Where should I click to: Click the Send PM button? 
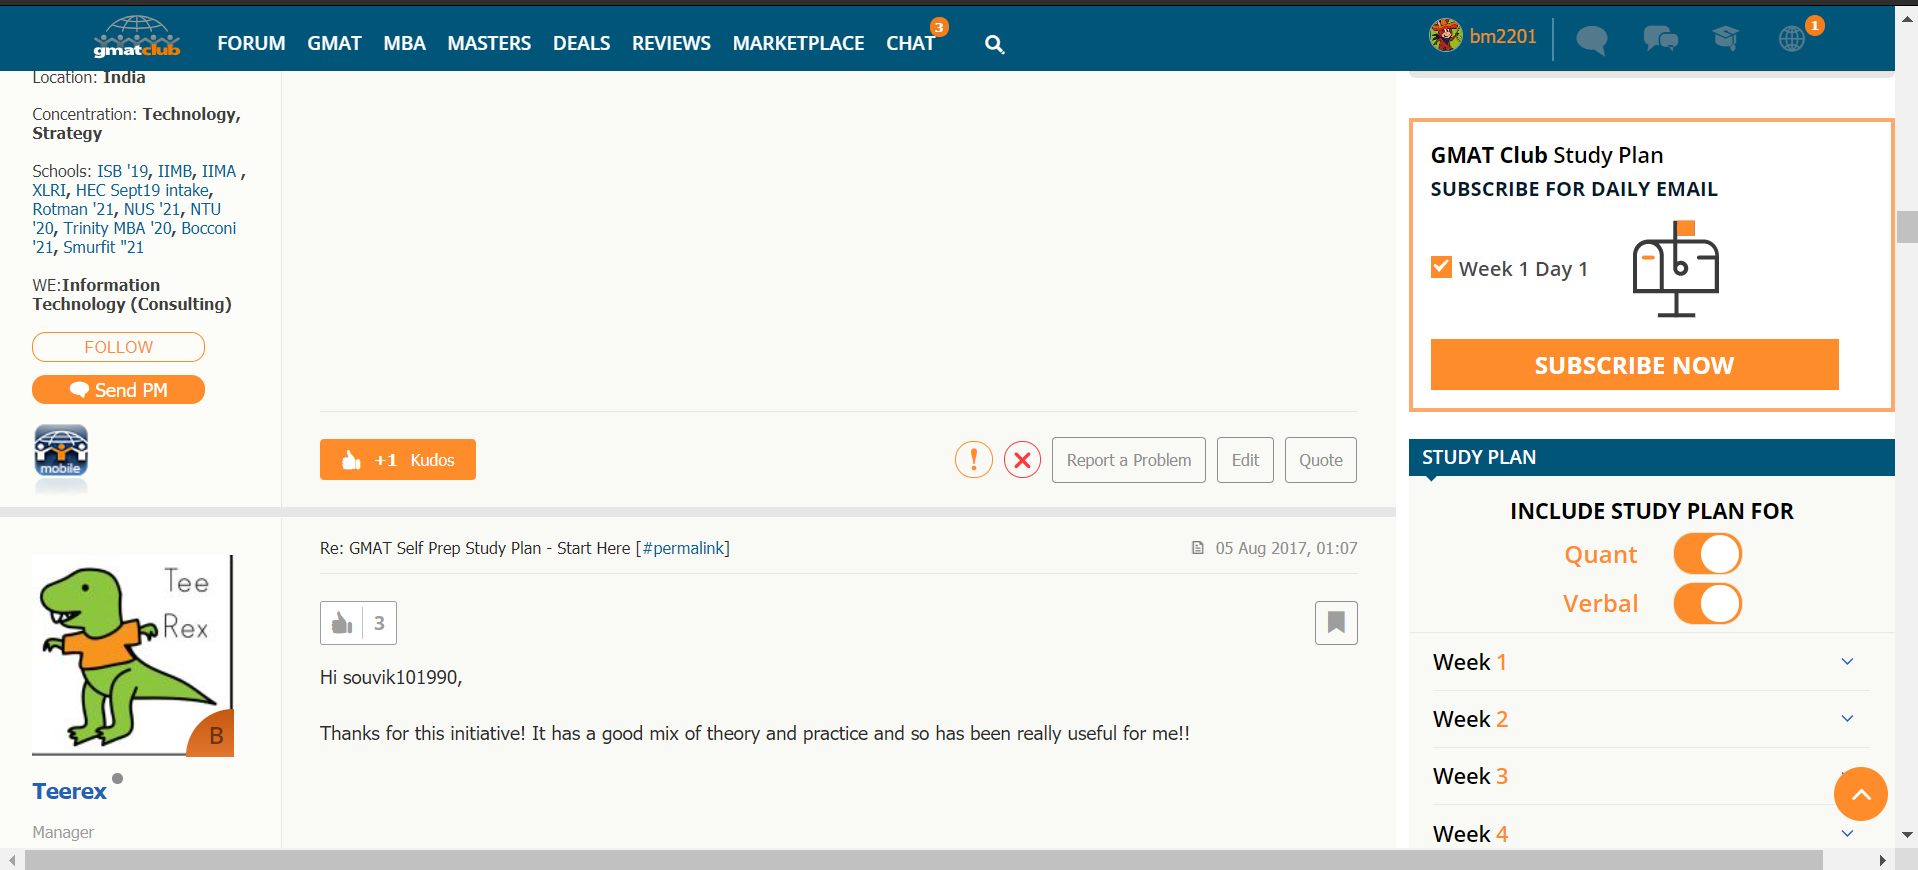click(118, 390)
